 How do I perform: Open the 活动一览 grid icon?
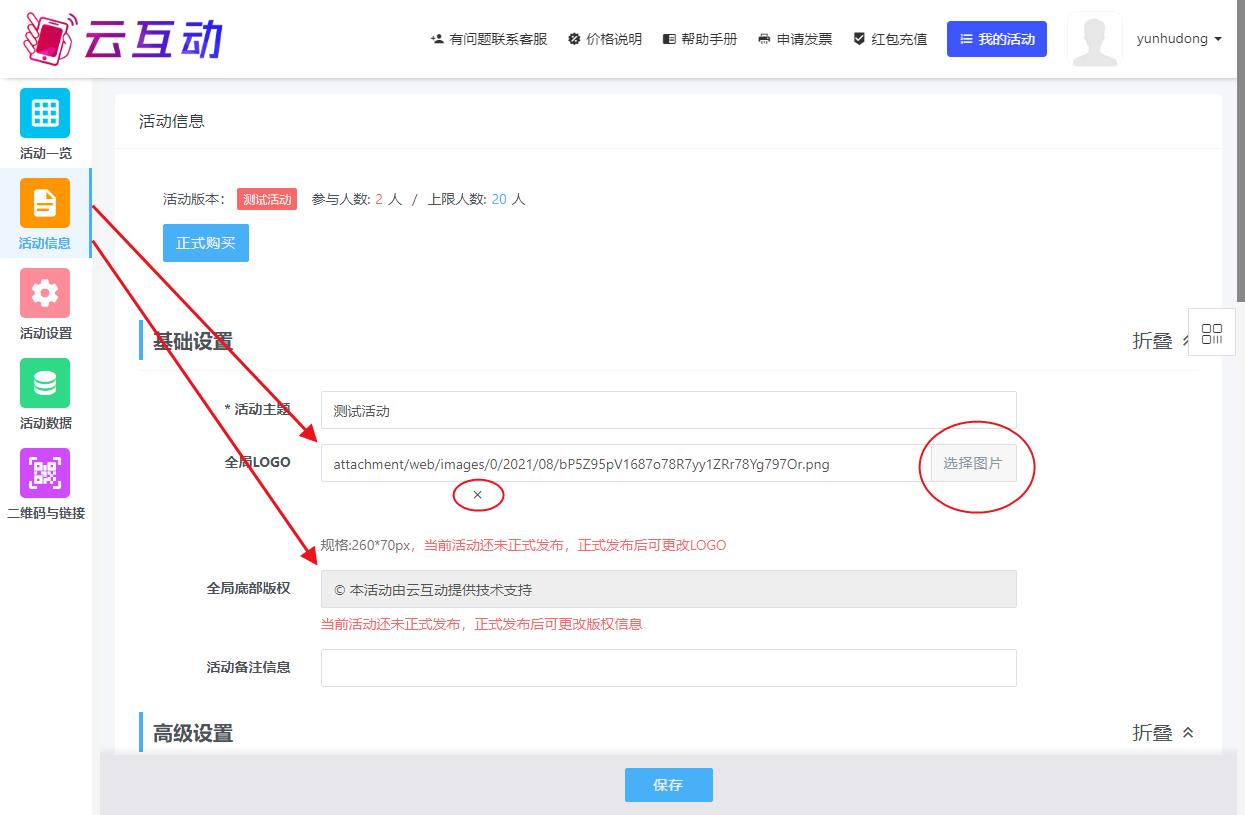tap(45, 113)
